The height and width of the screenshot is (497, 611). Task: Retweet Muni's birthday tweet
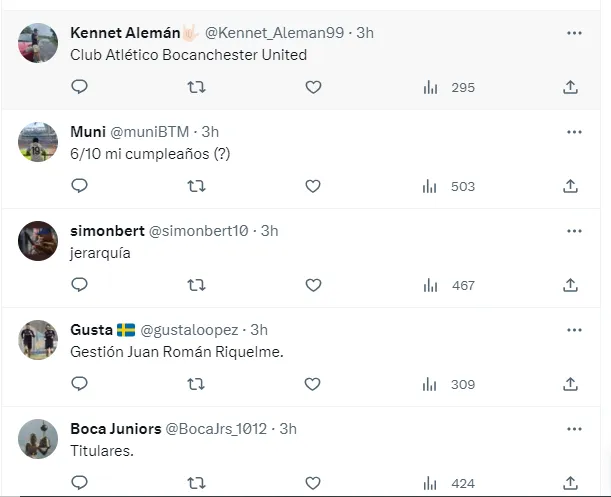[x=197, y=186]
